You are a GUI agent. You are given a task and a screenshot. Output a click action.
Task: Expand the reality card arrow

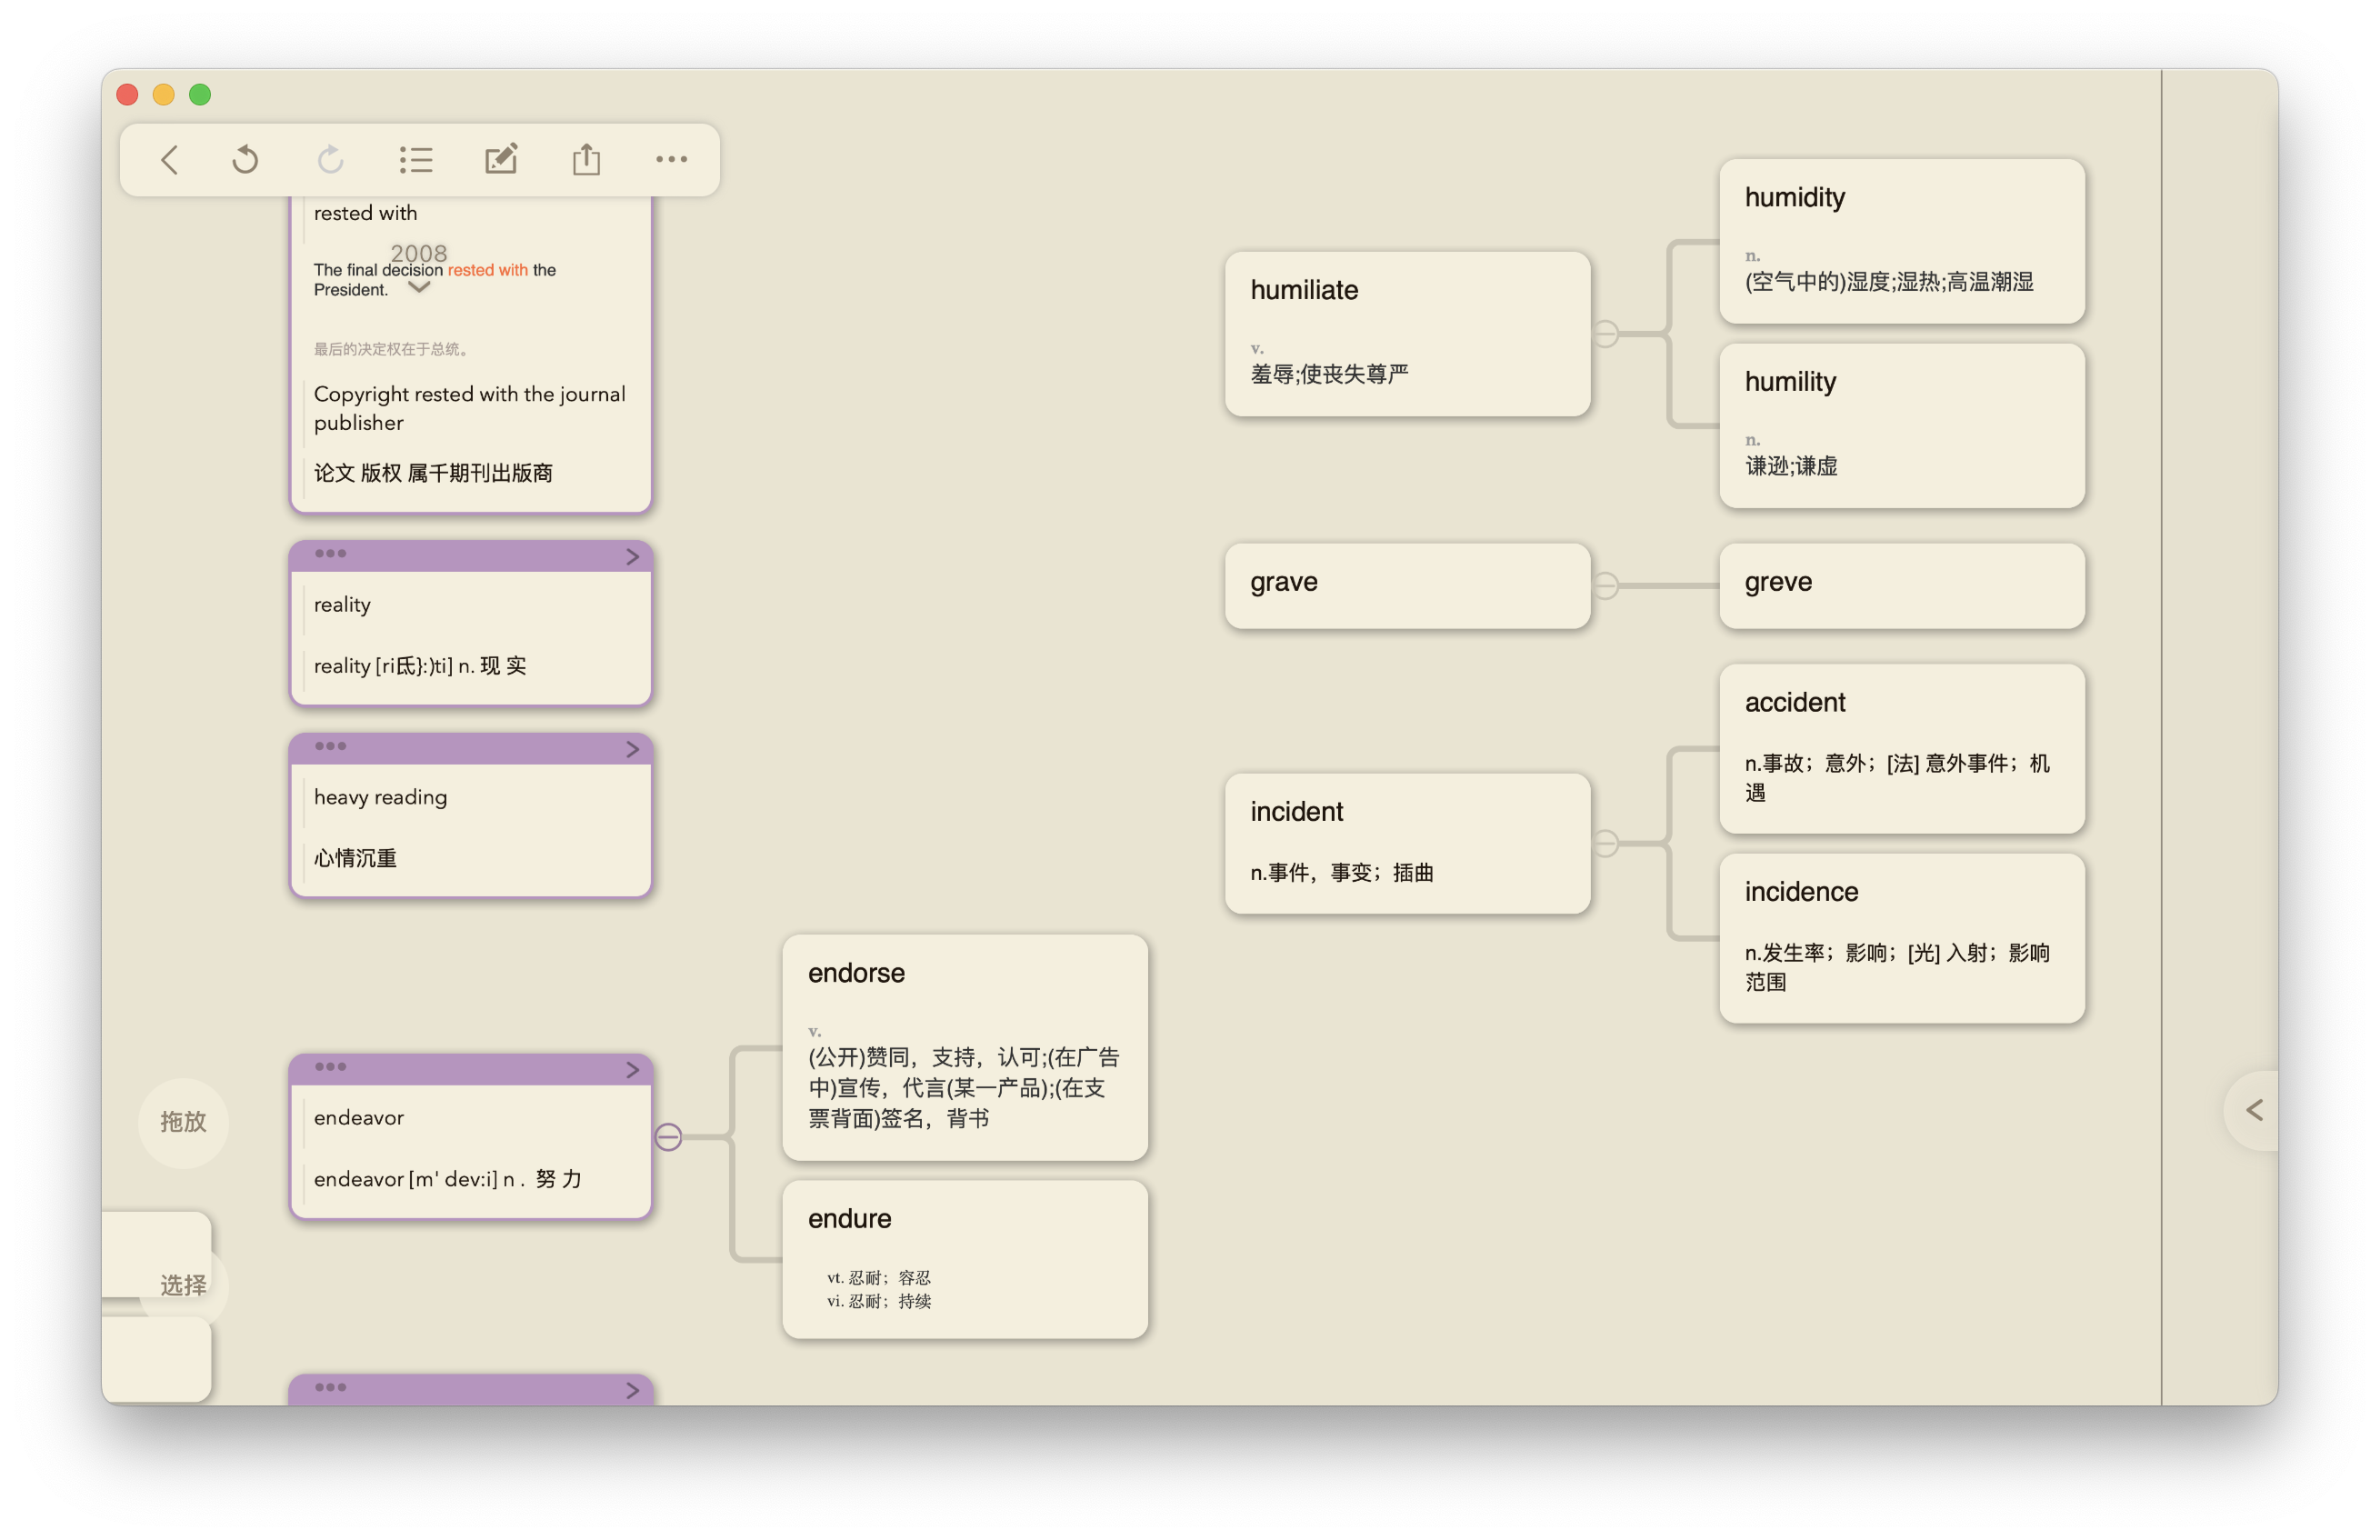point(632,557)
